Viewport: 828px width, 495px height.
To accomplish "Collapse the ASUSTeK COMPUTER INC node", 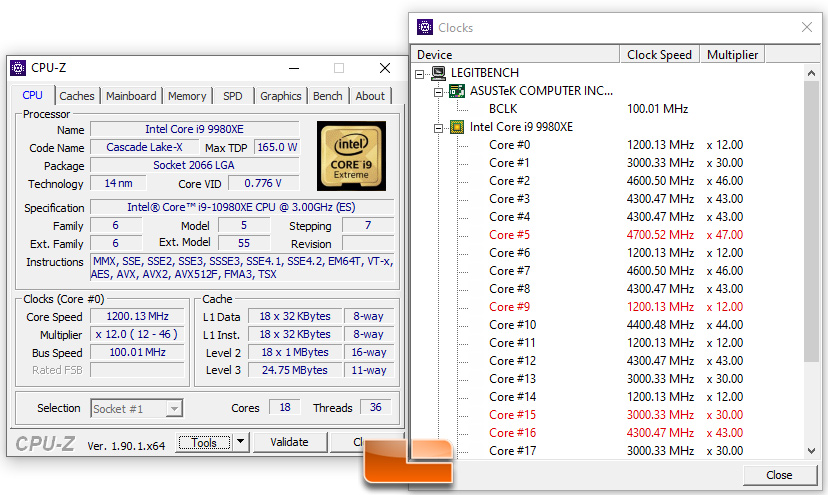I will tap(438, 92).
